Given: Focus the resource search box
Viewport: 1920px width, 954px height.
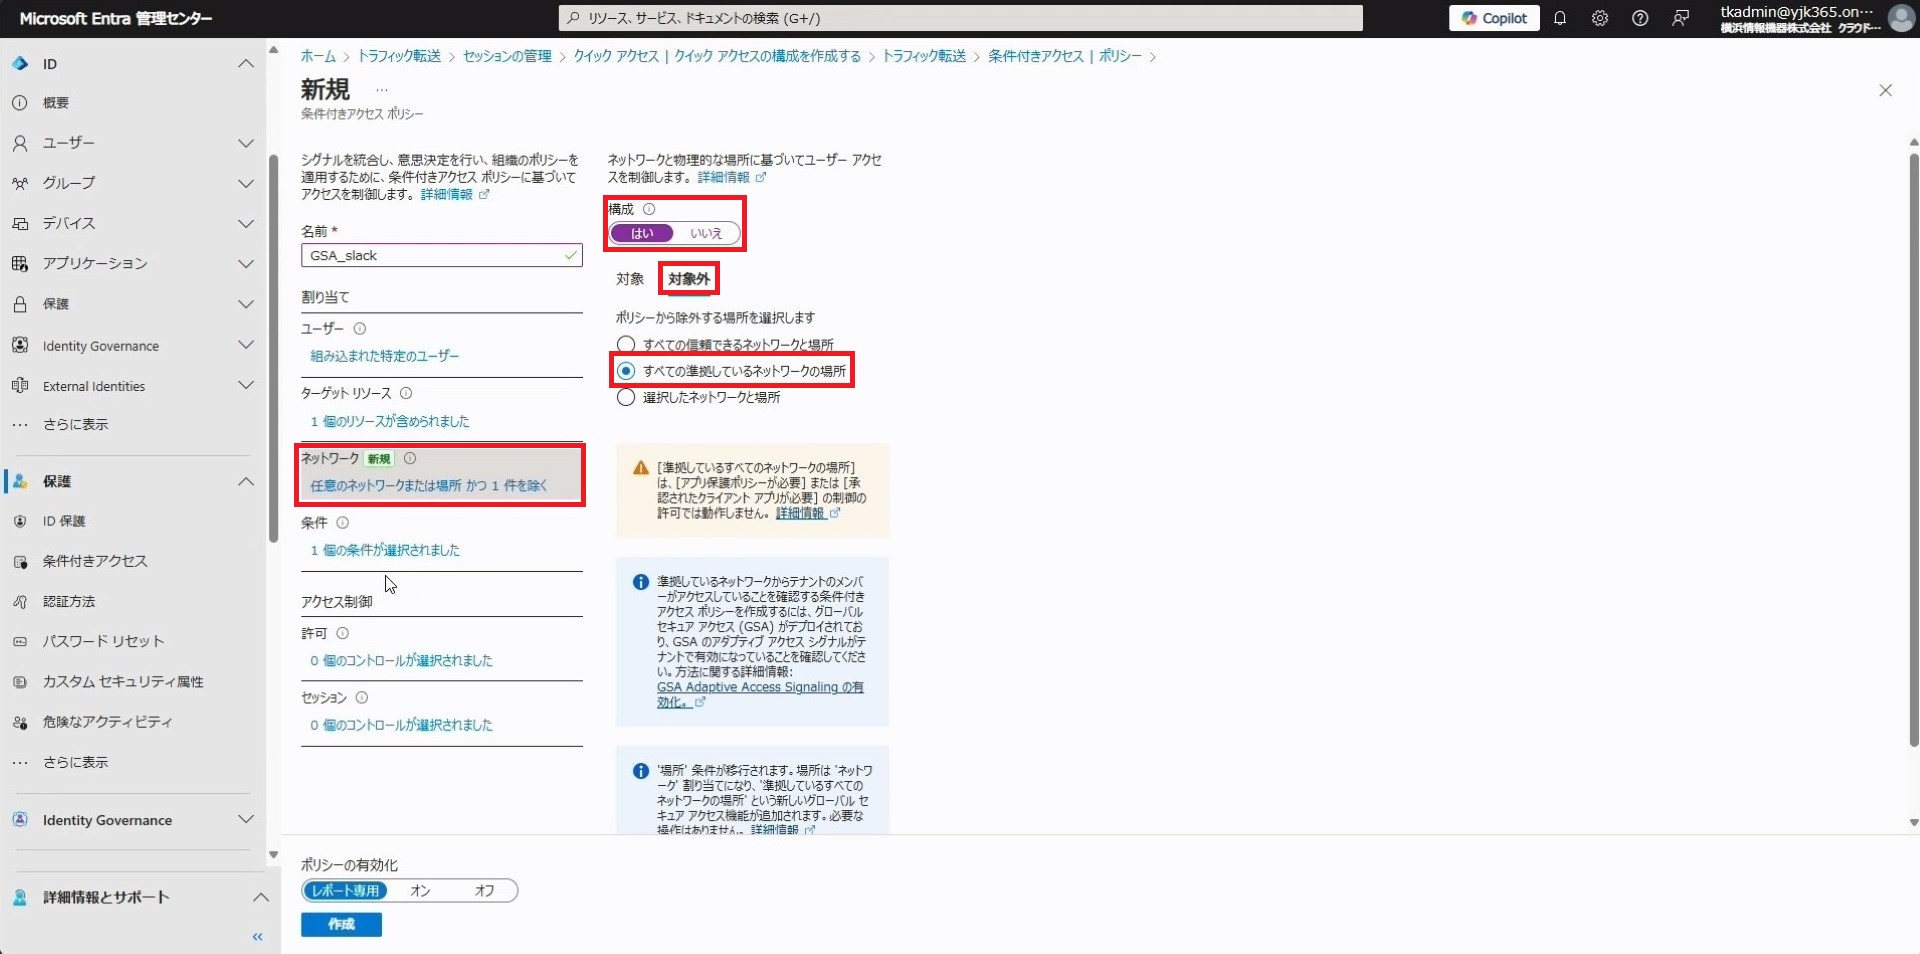Looking at the screenshot, I should (960, 18).
